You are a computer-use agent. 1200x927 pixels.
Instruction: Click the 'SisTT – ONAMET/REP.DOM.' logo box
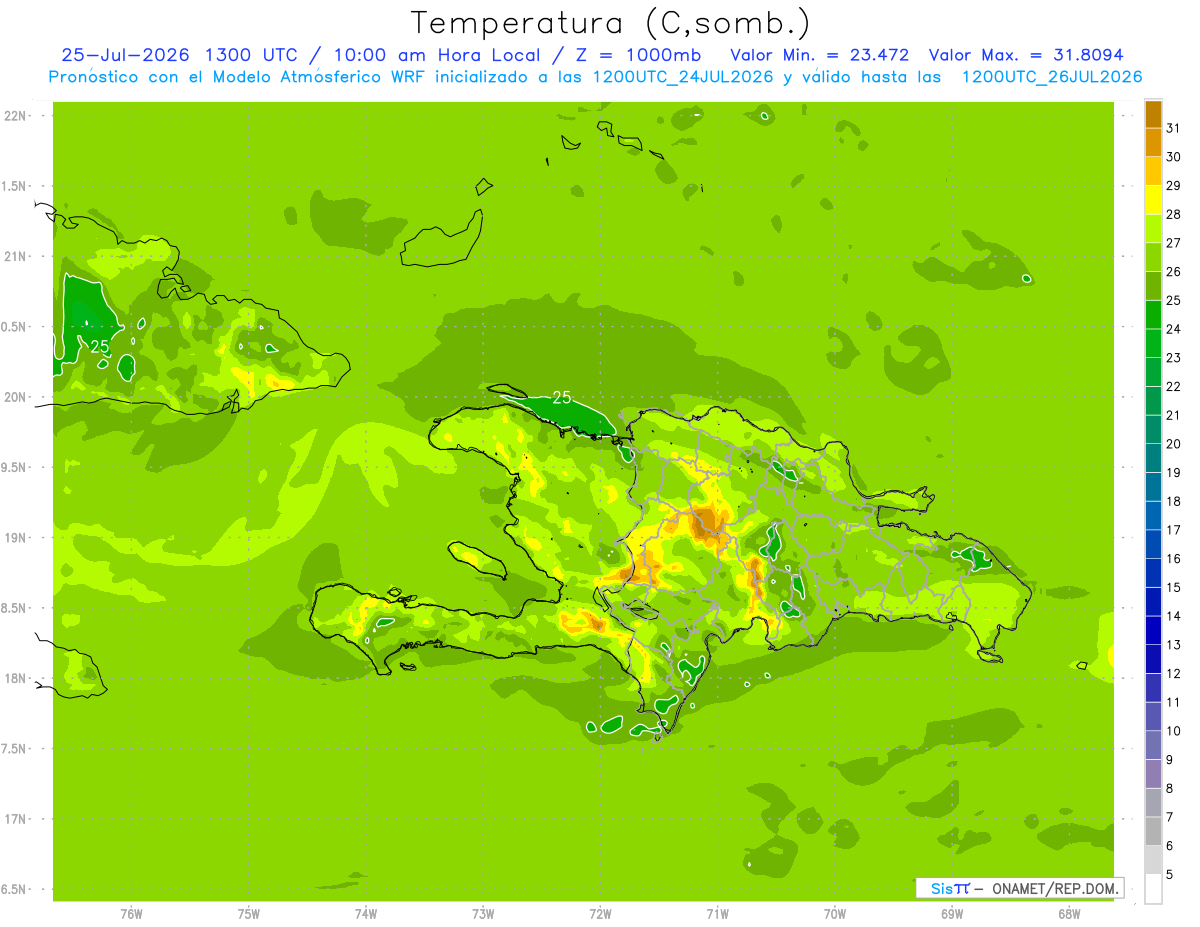(x=1019, y=888)
